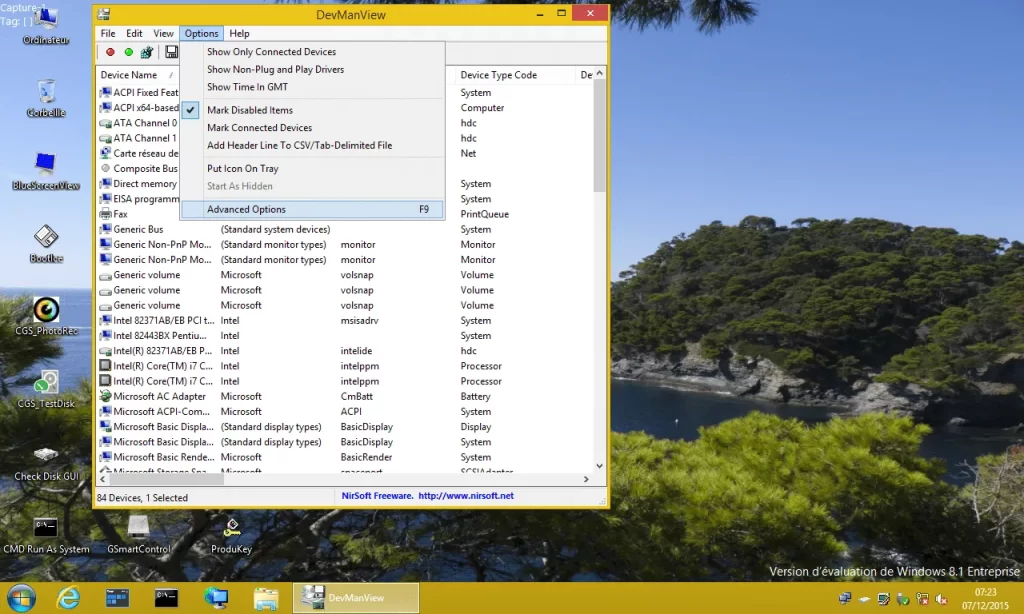Select the Microsoft ACPI-Com... device row
Viewport: 1024px width, 614px height.
click(345, 412)
